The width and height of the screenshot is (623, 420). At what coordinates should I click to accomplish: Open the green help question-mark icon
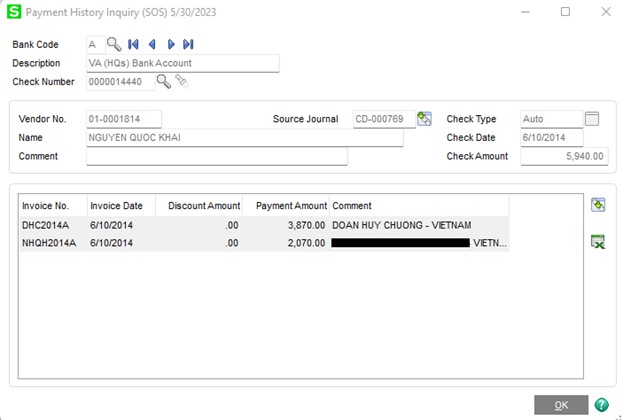602,405
